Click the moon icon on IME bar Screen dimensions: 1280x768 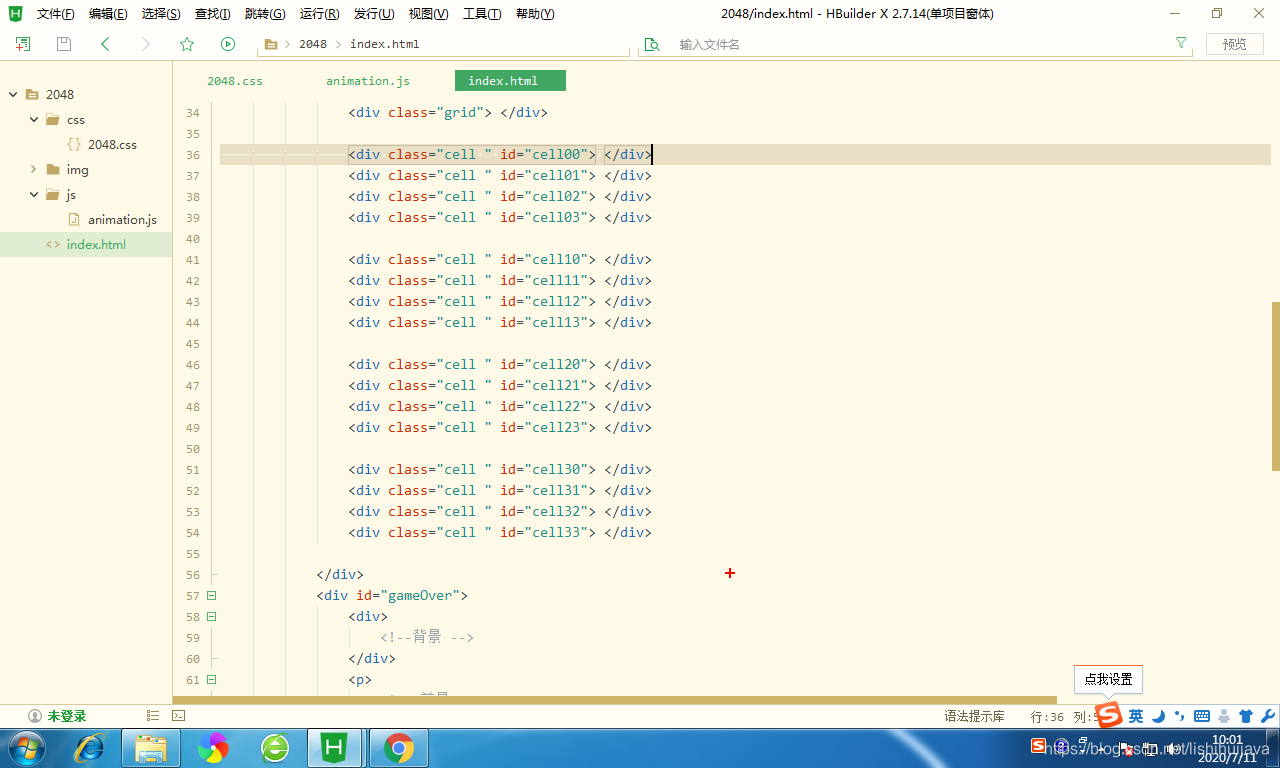[x=1158, y=716]
